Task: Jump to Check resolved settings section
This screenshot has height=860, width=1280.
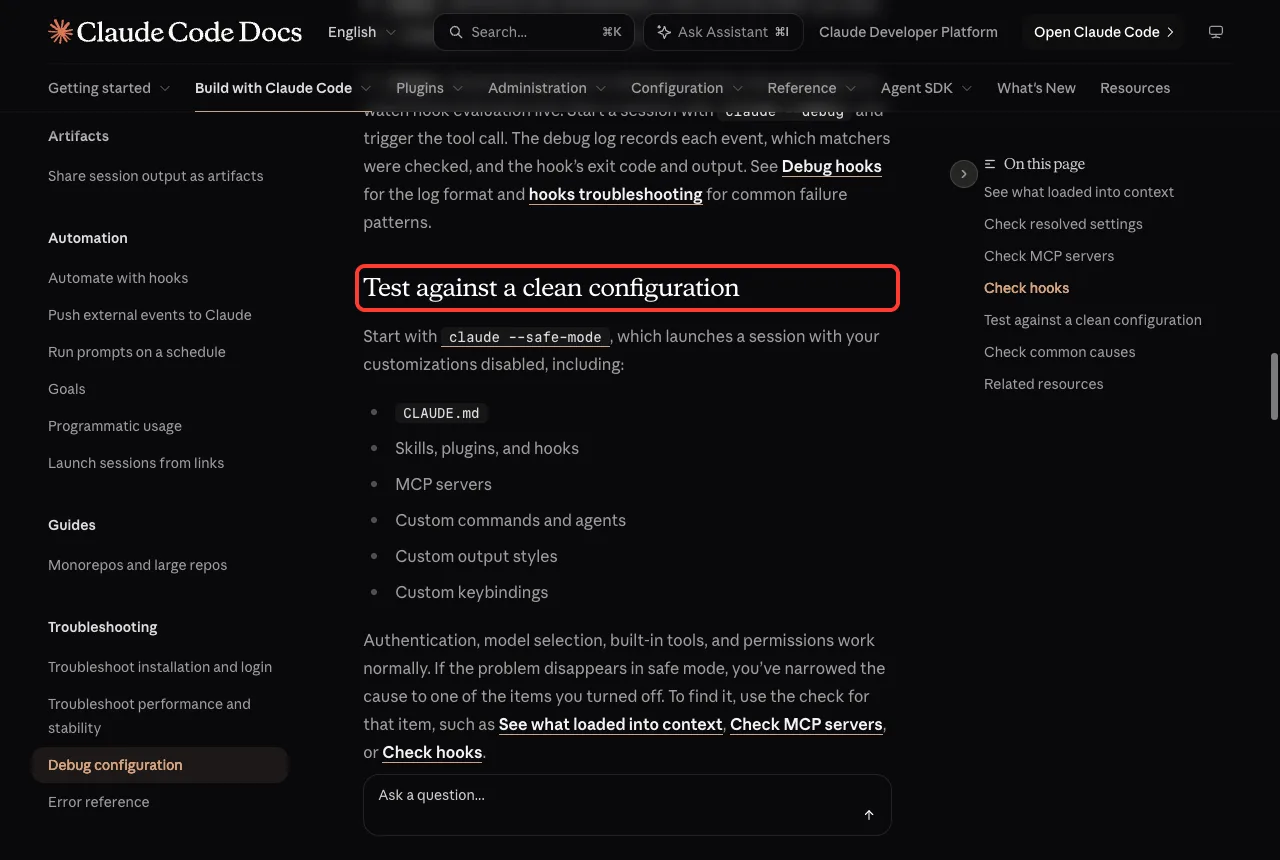Action: tap(1063, 224)
